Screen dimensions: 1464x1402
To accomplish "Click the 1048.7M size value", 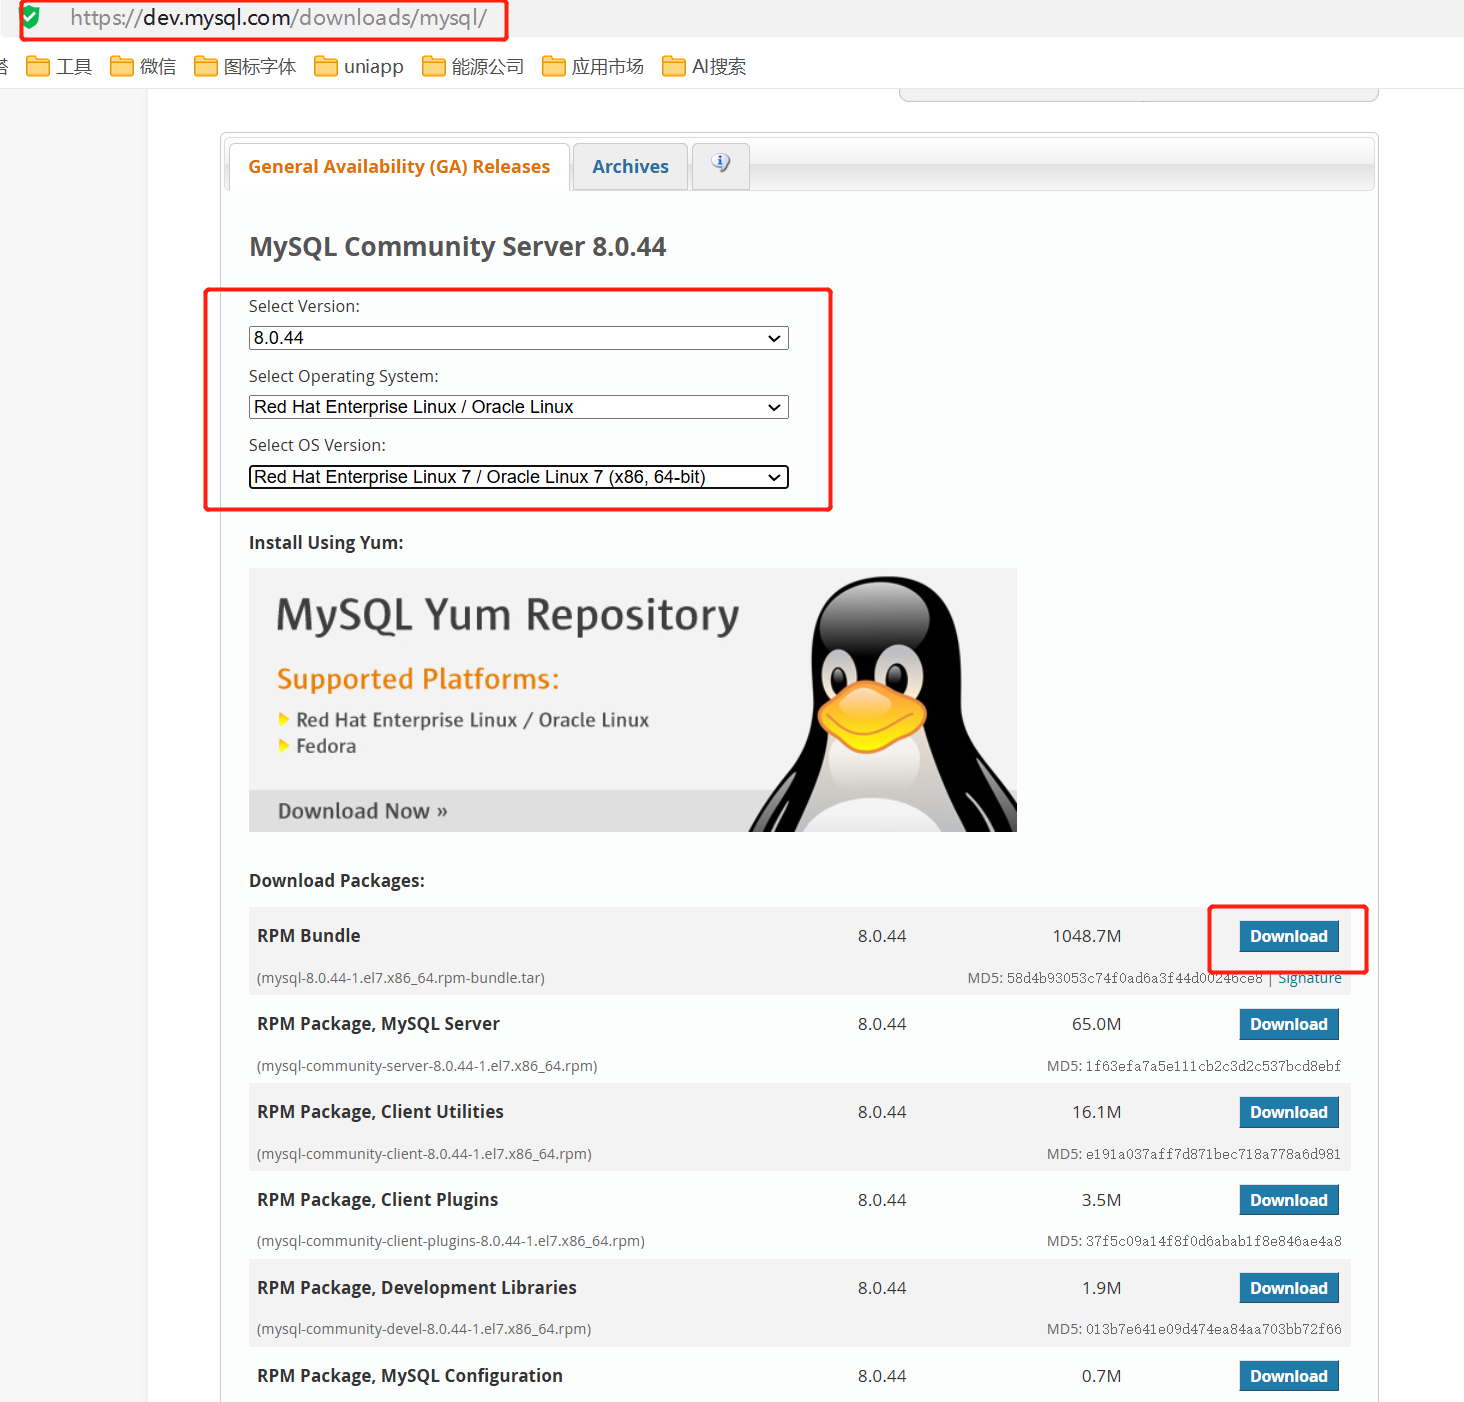I will [1087, 936].
